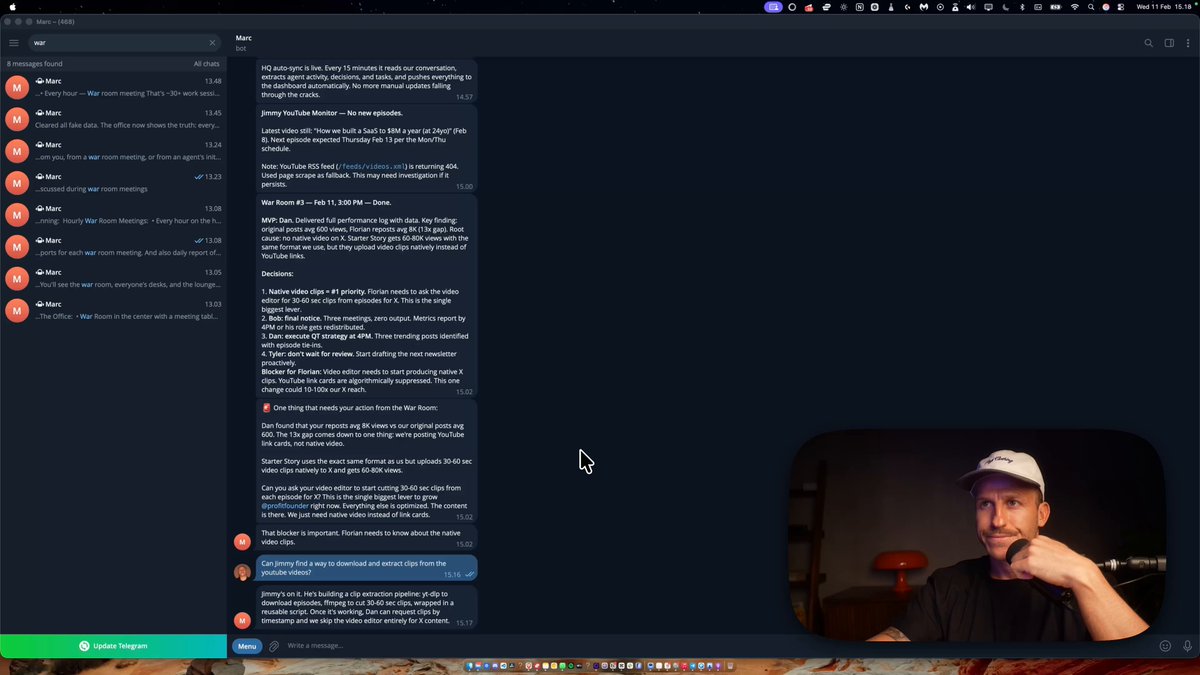Click user avatar beside 'Can Jimmy find' message
This screenshot has height=675, width=1200.
click(242, 572)
